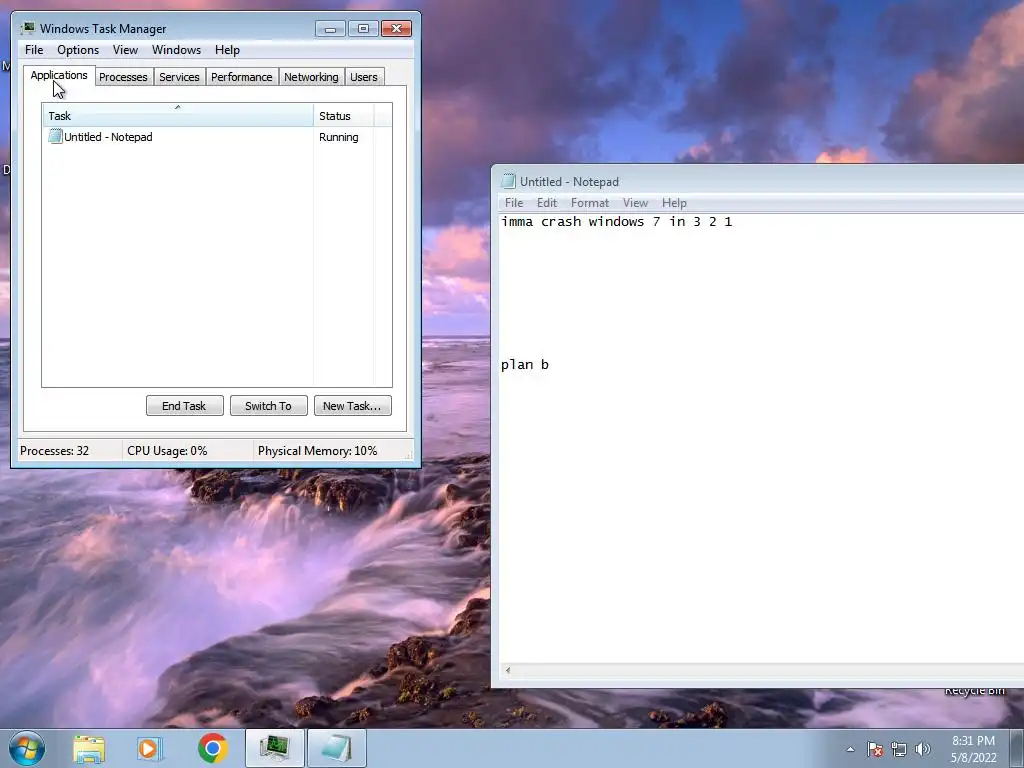Click the Running status cell
This screenshot has width=1024, height=768.
click(x=338, y=137)
